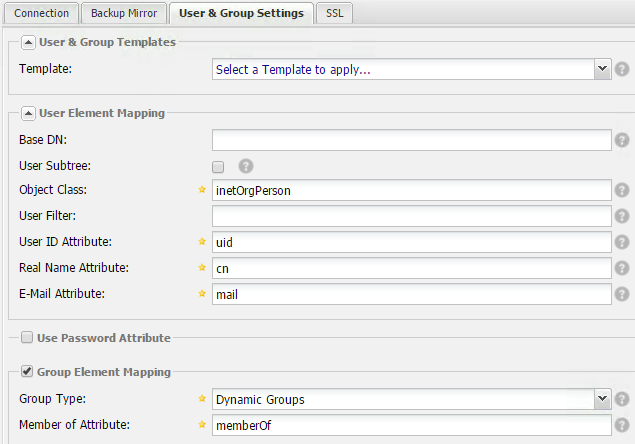Switch to the Connection tab
The width and height of the screenshot is (635, 444).
41,13
